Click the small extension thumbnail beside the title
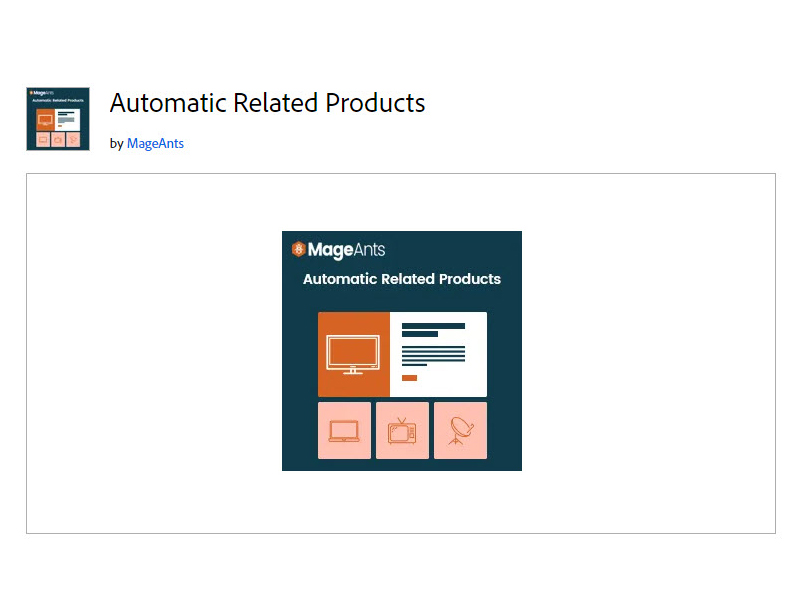Viewport: 800px width, 600px height. point(58,119)
